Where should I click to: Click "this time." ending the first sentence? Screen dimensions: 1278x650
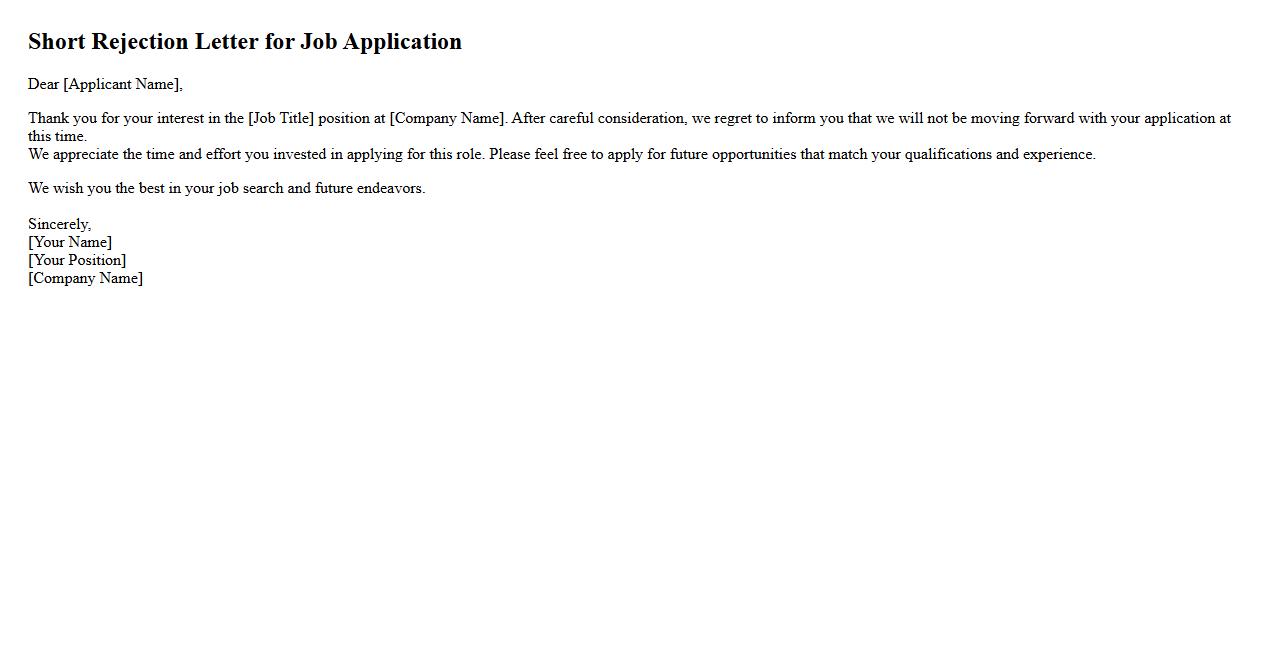[57, 136]
